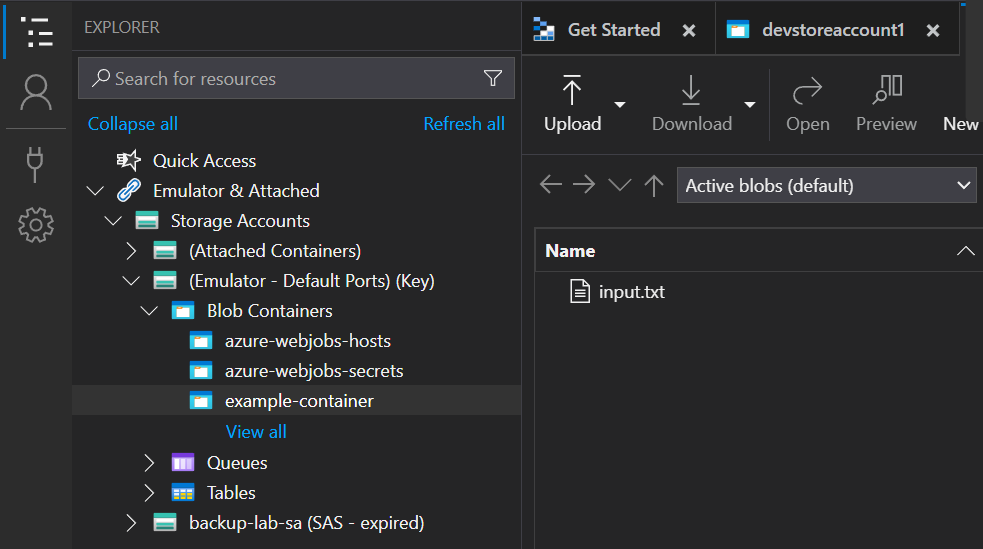Open the Active blobs (default) dropdown
983x549 pixels.
tap(826, 185)
